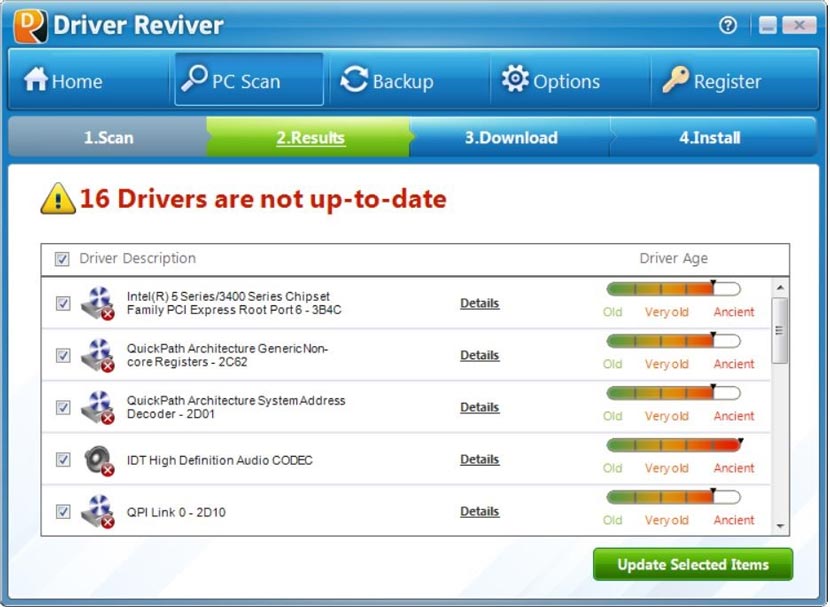Open Details for the QuickPath System Address Decoder

point(479,407)
